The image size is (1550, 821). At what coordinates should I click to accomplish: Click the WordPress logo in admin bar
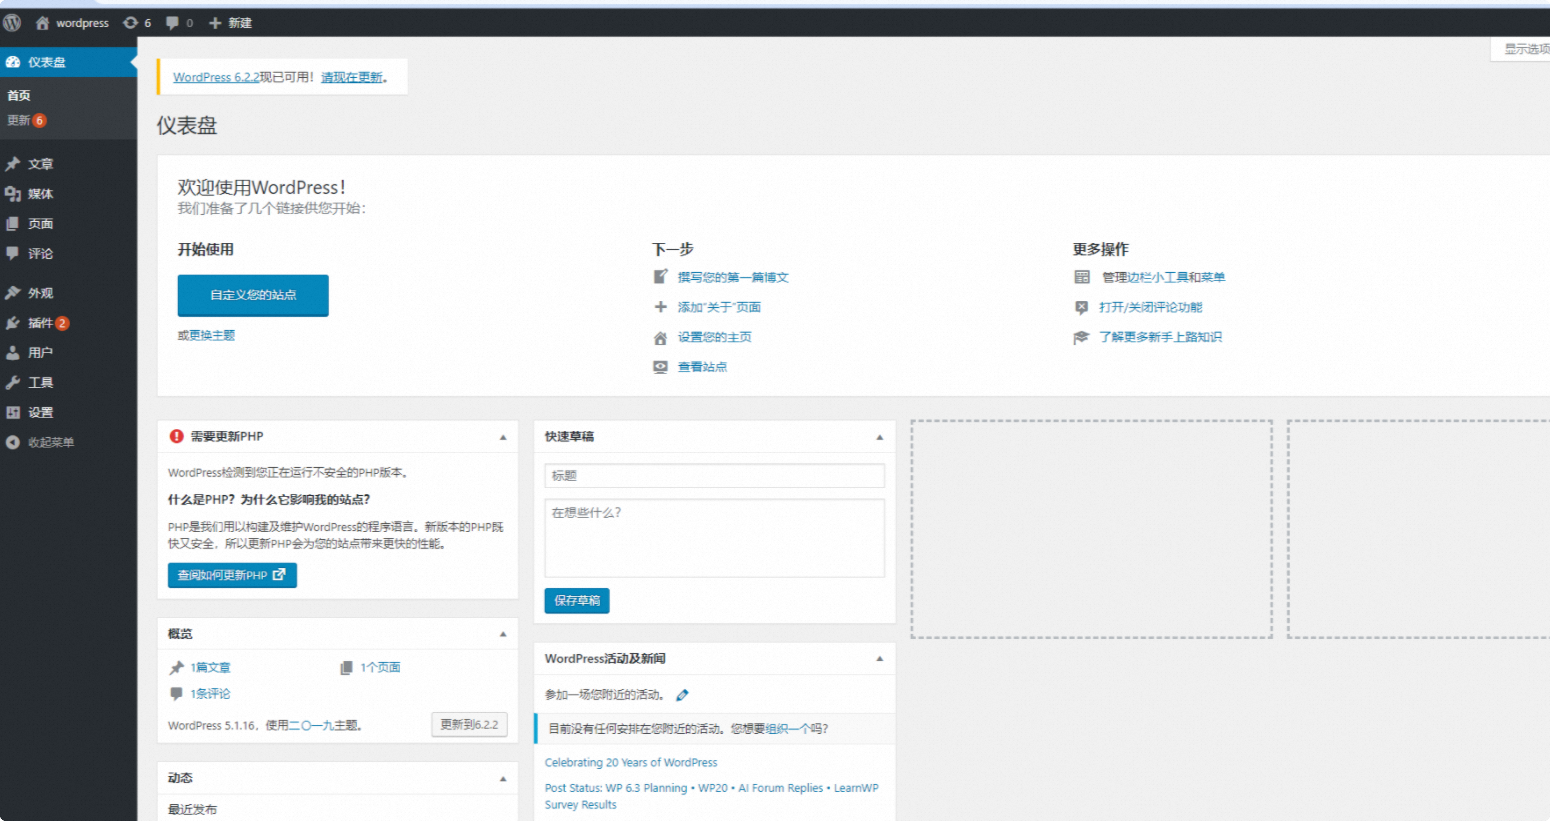(12, 22)
